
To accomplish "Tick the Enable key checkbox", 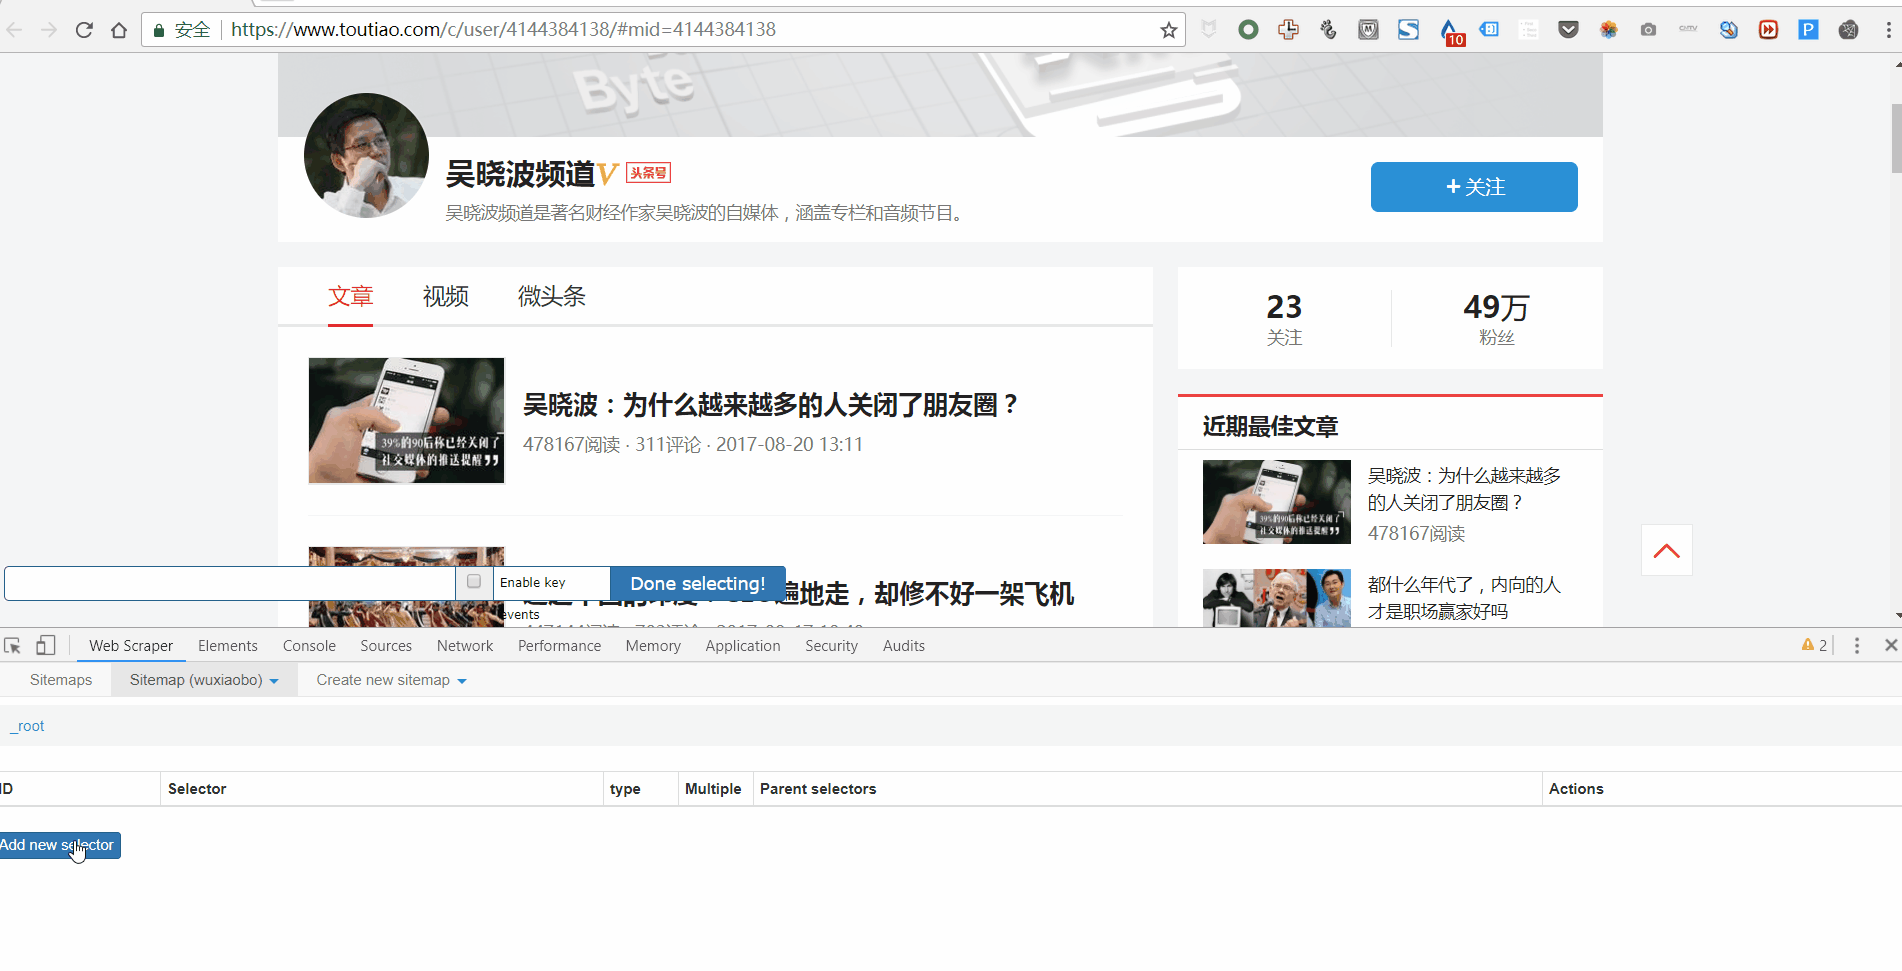I will 474,582.
